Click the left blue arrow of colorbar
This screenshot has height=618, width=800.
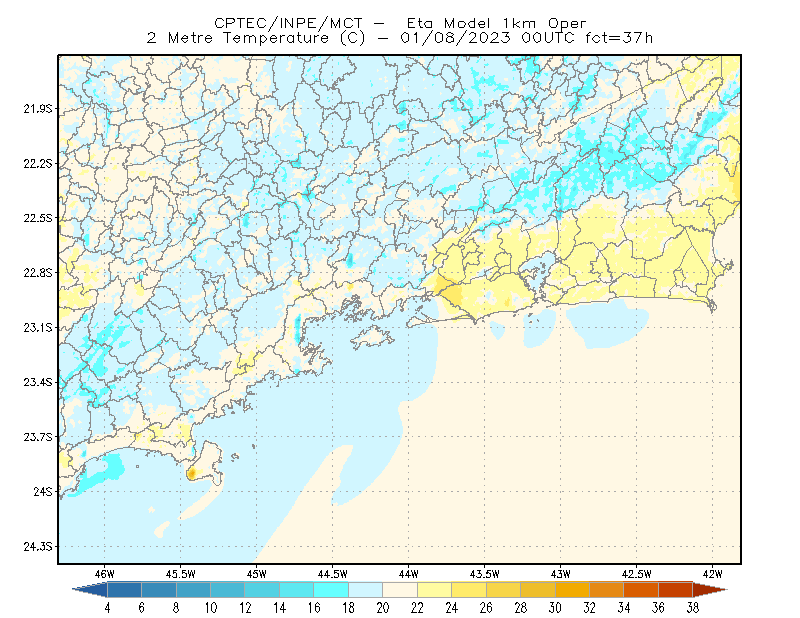pyautogui.click(x=90, y=590)
